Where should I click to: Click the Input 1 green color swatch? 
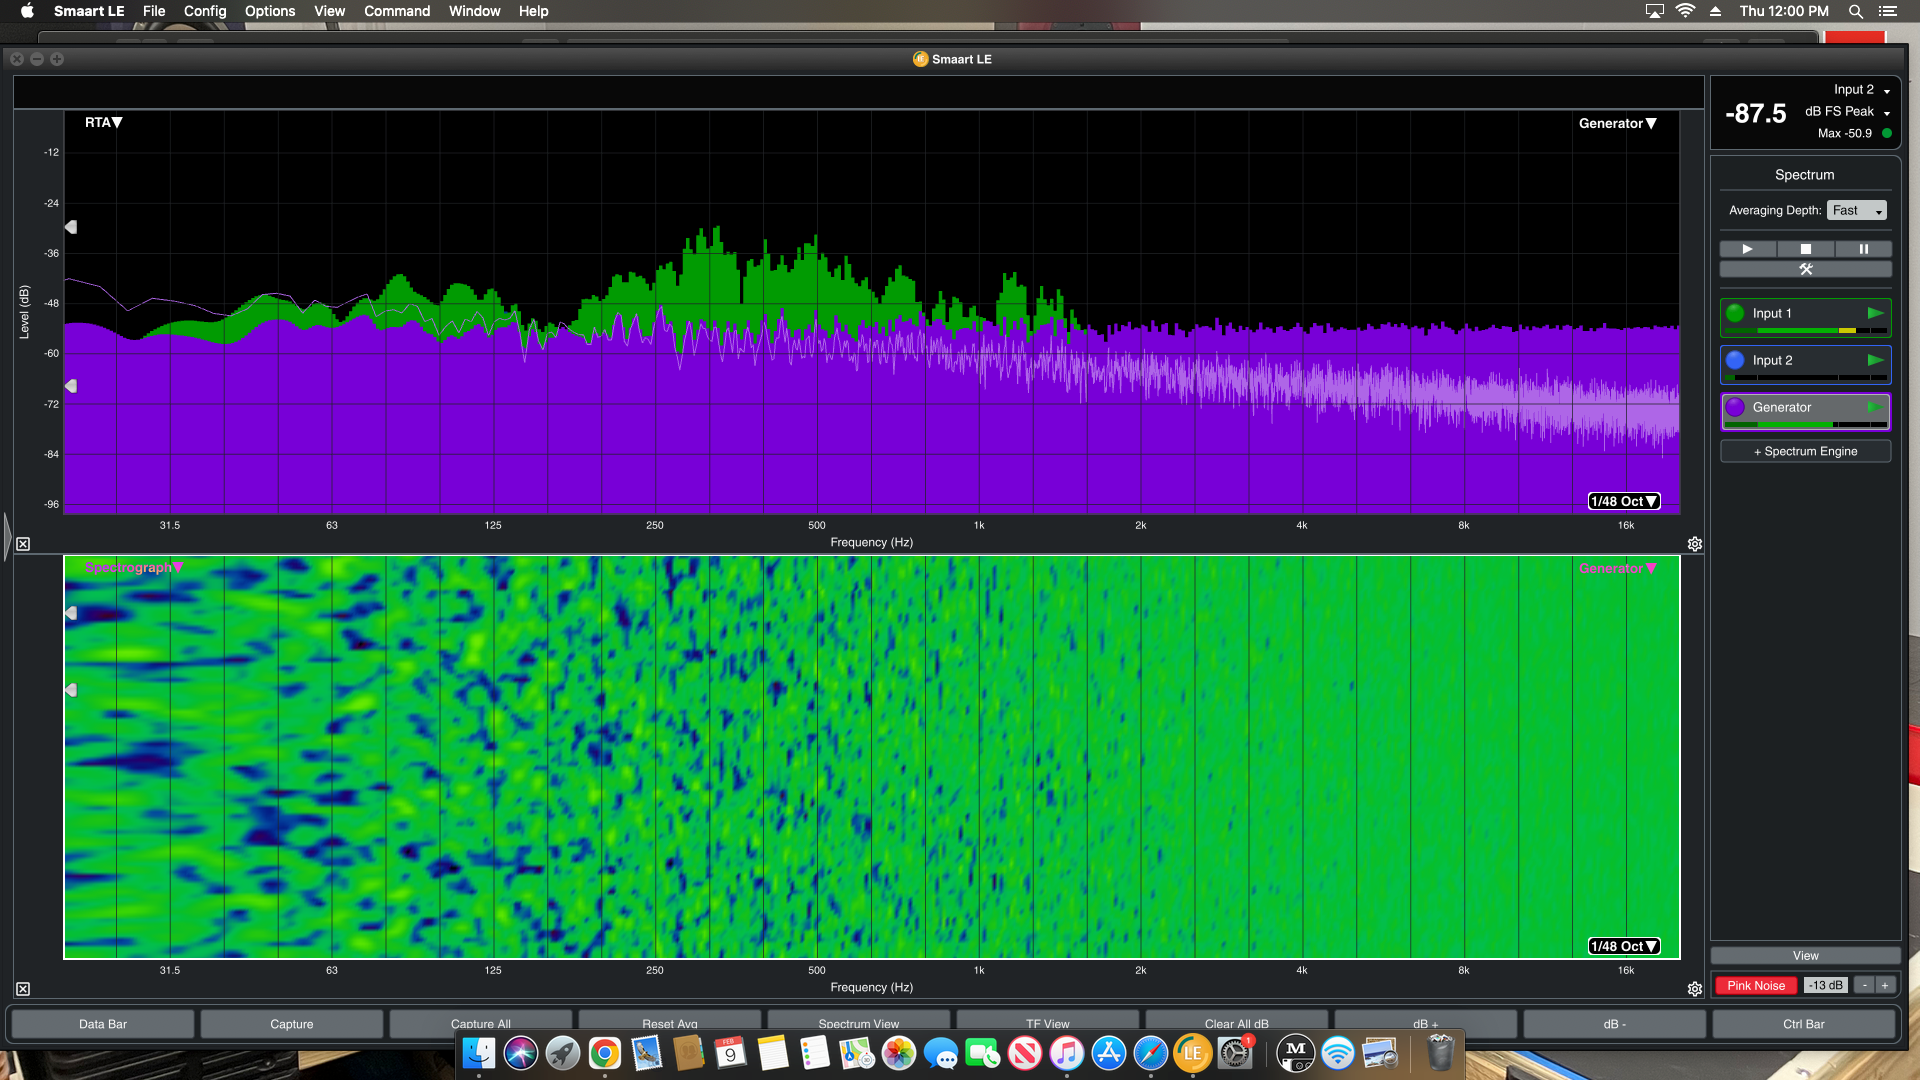point(1735,313)
